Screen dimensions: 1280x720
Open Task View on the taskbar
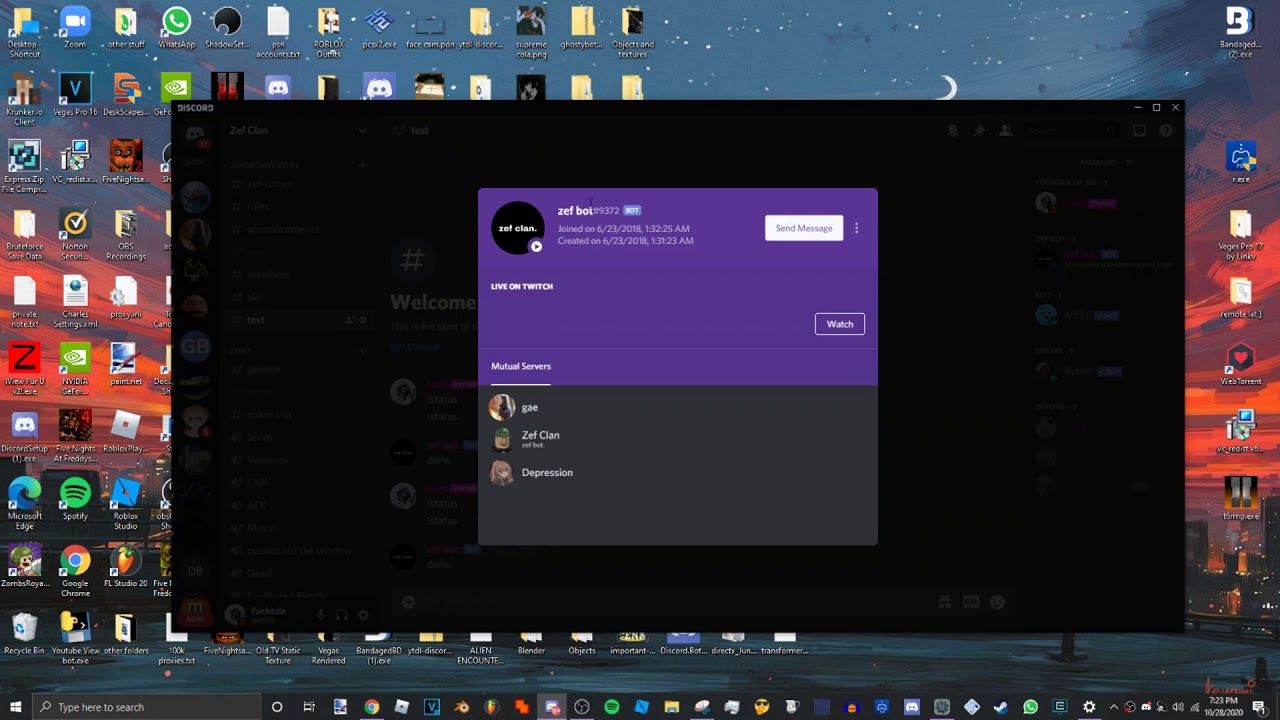pos(309,707)
